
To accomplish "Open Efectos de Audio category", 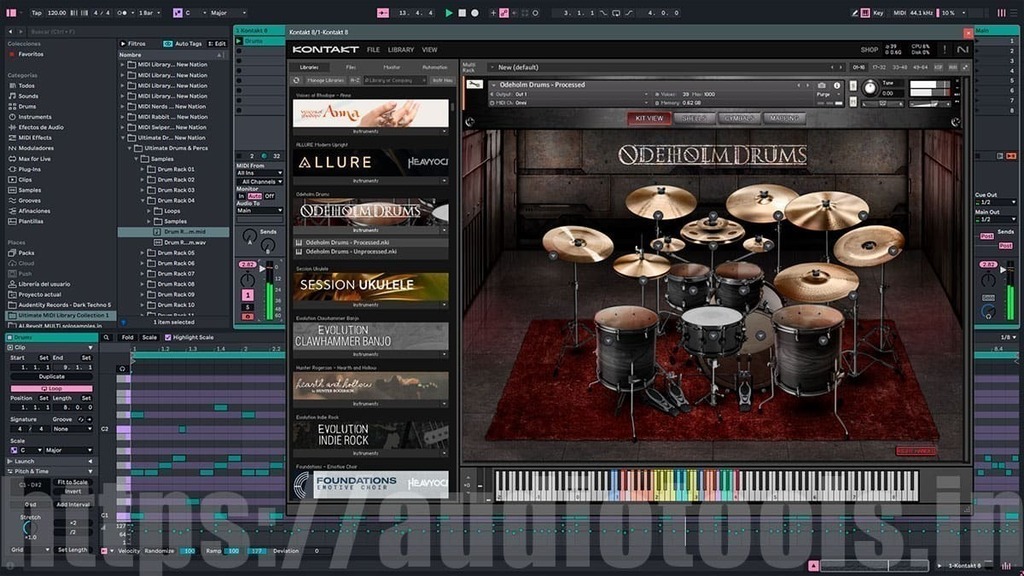I will pyautogui.click(x=40, y=127).
